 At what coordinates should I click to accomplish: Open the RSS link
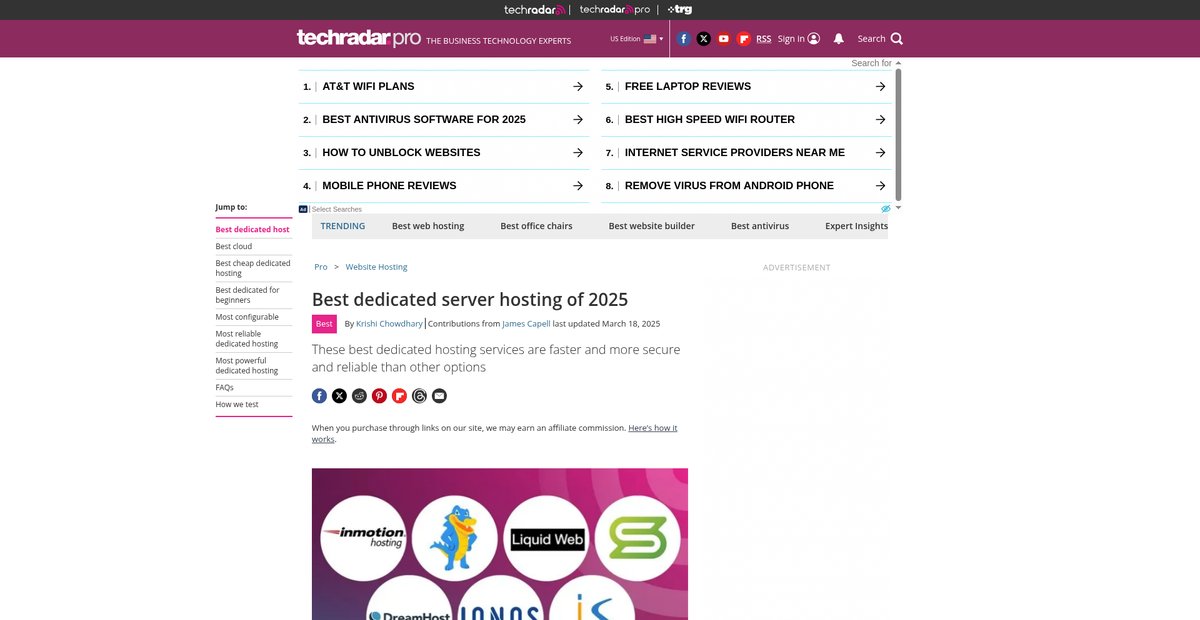[763, 39]
